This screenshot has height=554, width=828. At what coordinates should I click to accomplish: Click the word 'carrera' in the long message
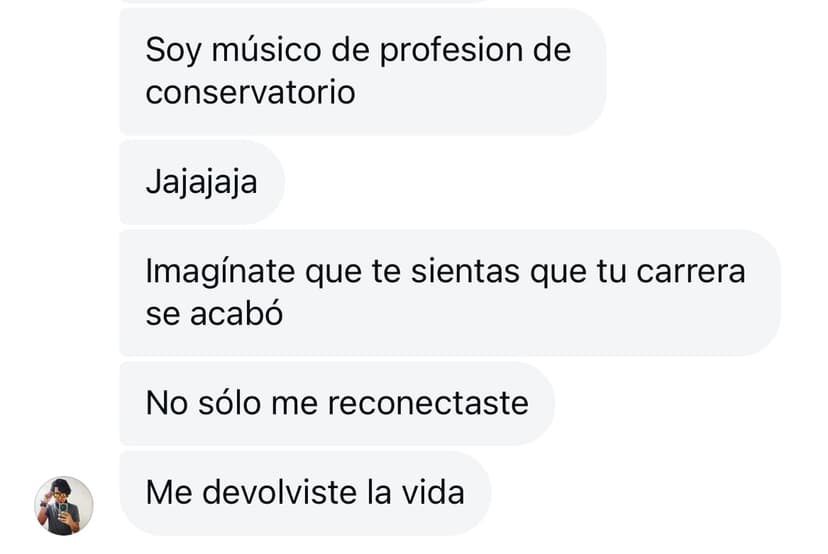pos(691,273)
